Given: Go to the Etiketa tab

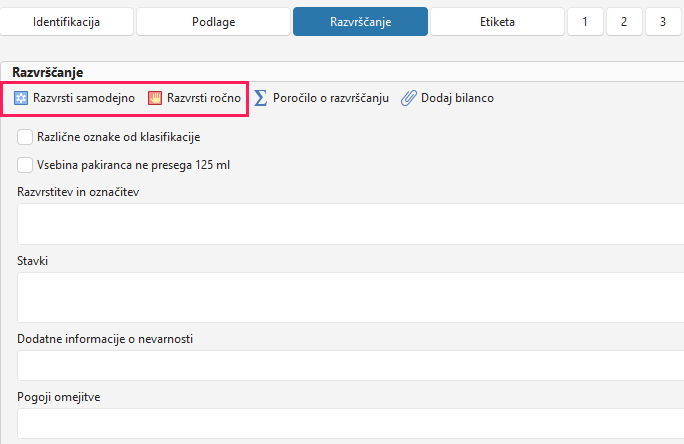Looking at the screenshot, I should coord(497,22).
